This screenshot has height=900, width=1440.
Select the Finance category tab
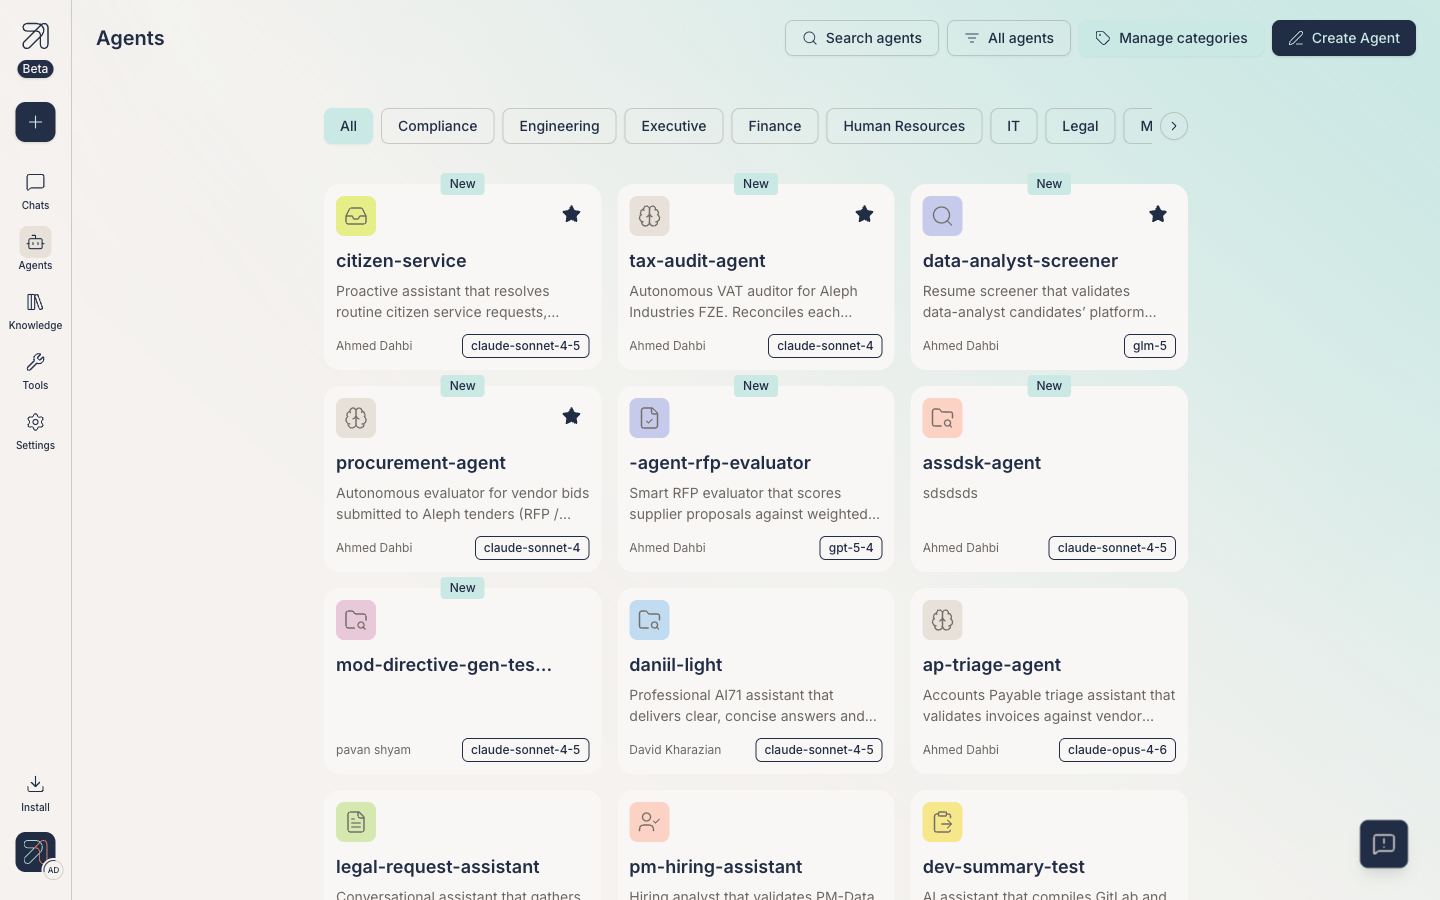tap(774, 126)
